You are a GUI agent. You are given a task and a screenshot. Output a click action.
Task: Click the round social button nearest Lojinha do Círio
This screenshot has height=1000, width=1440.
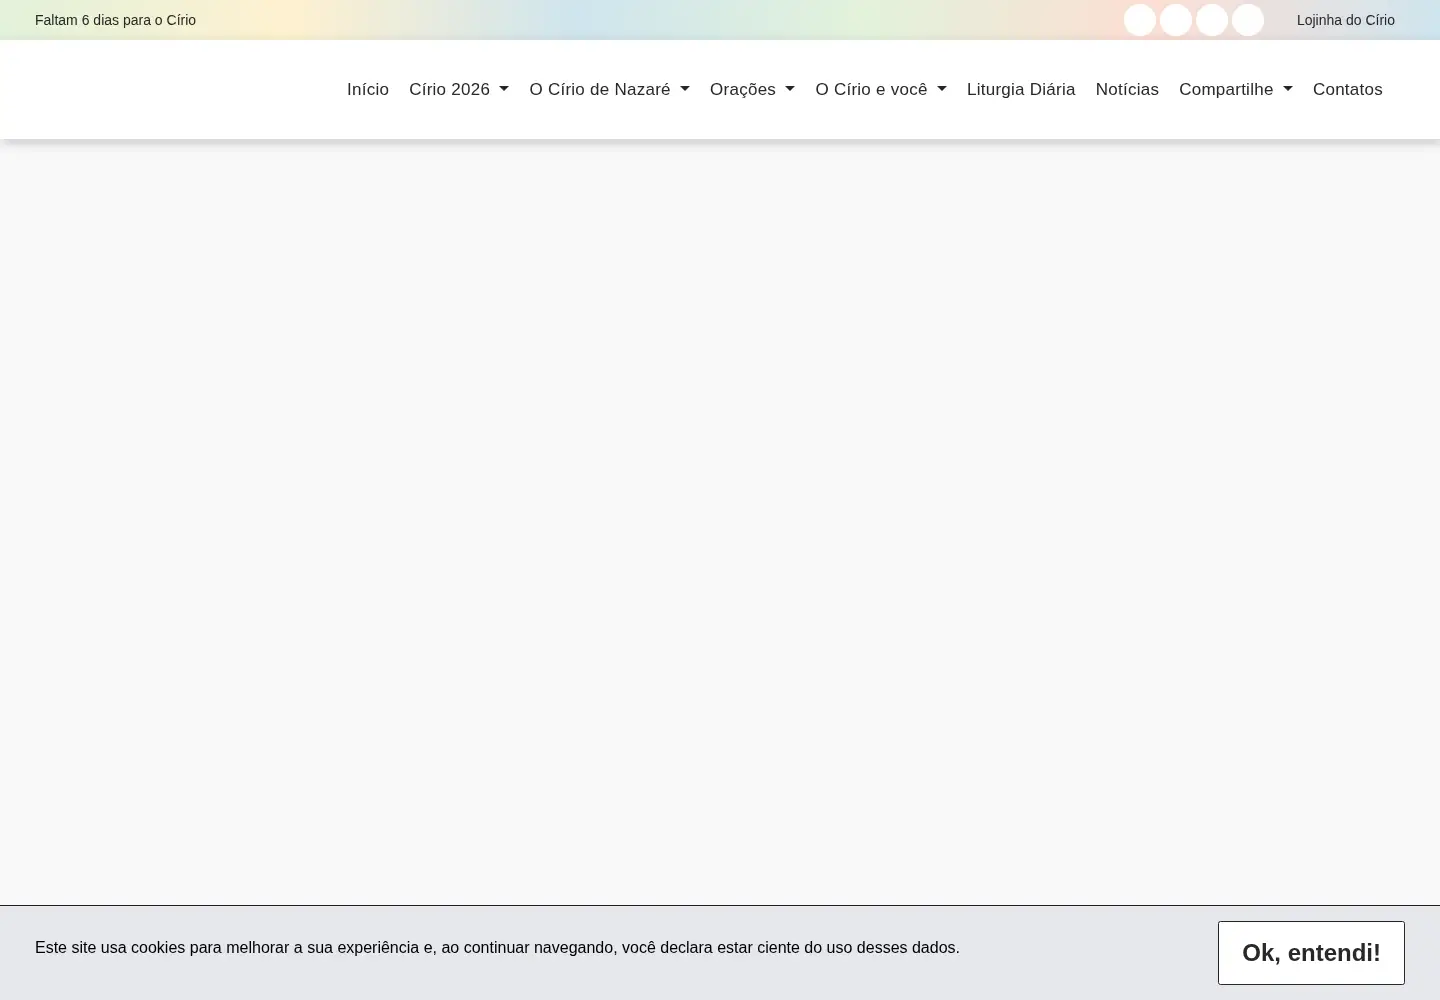1248,20
